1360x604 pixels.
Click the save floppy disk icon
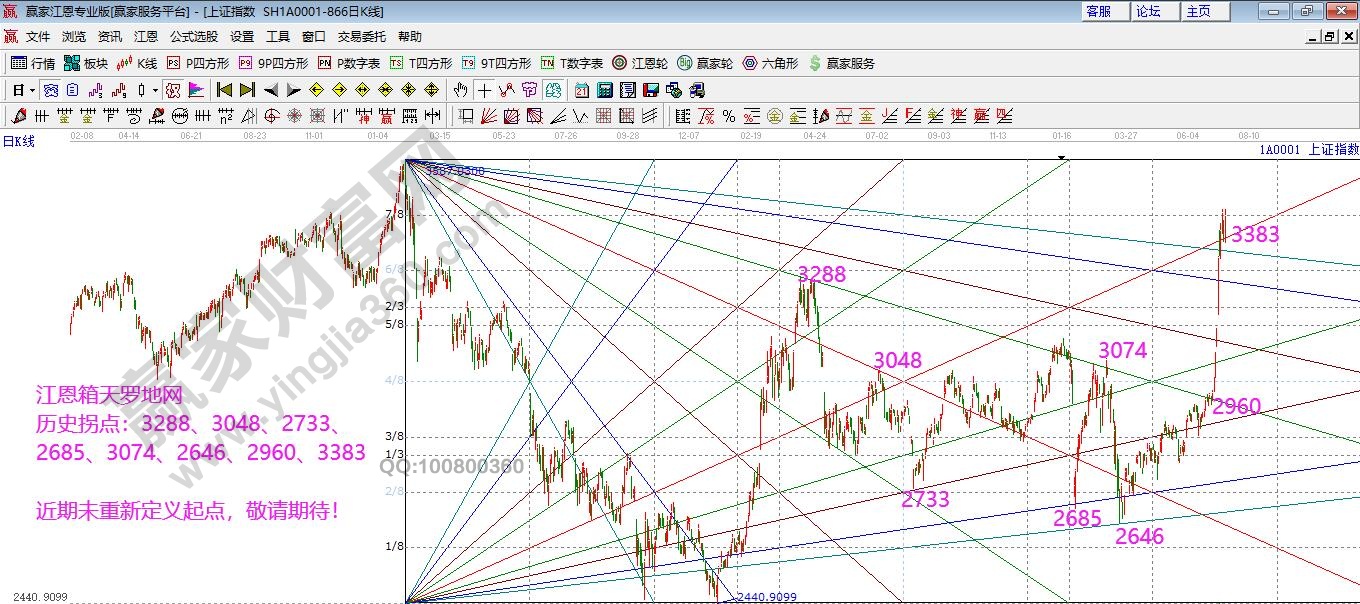tap(651, 90)
